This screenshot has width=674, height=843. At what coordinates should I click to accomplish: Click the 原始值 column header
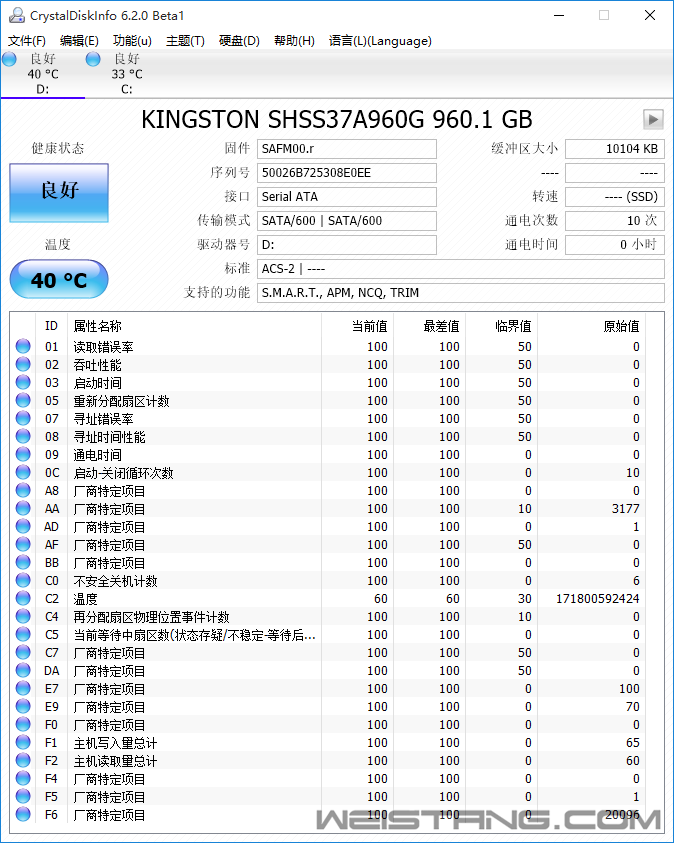[592, 326]
